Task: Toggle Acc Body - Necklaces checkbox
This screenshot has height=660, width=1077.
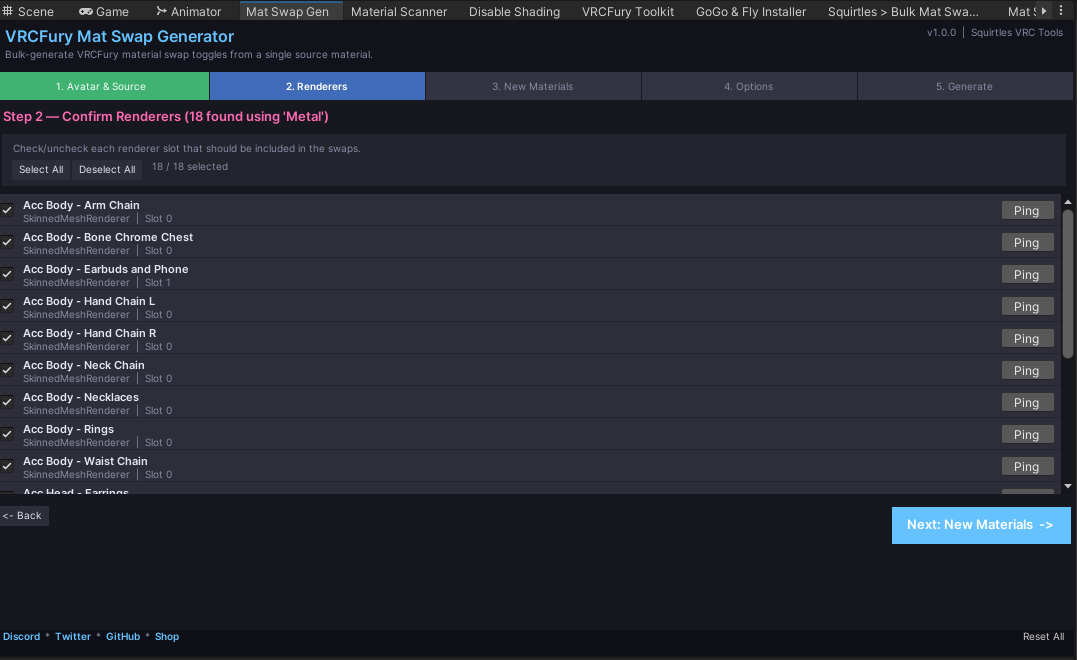Action: (7, 402)
